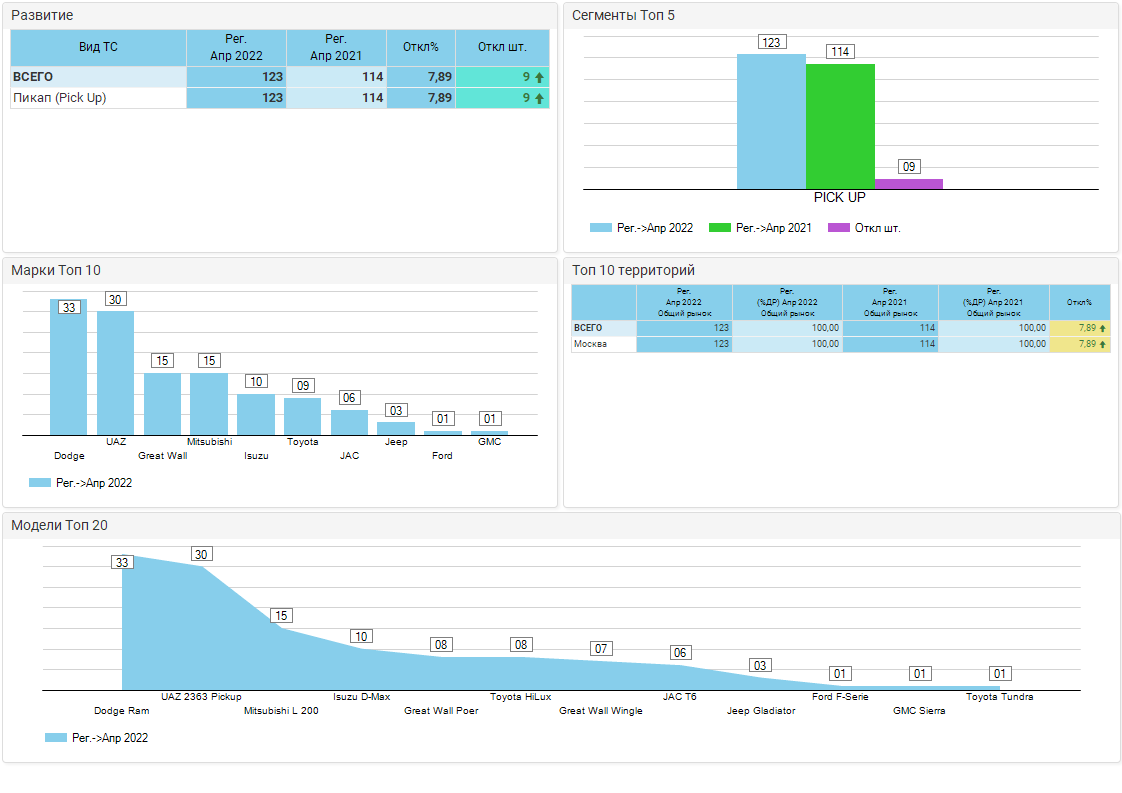Click green up arrow in Развитие ВСЕГО row
Image resolution: width=1122 pixels, height=793 pixels.
click(540, 77)
